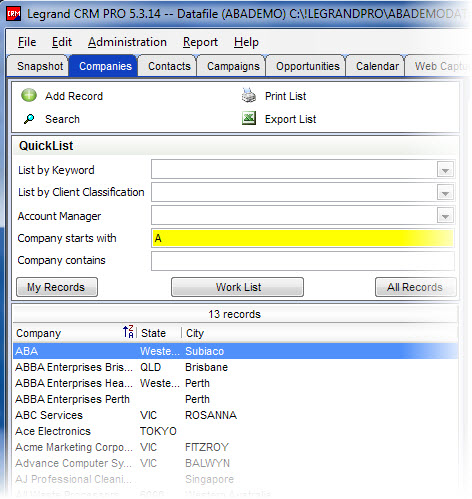Click the 13 records count label
This screenshot has height=499, width=472.
[x=234, y=314]
